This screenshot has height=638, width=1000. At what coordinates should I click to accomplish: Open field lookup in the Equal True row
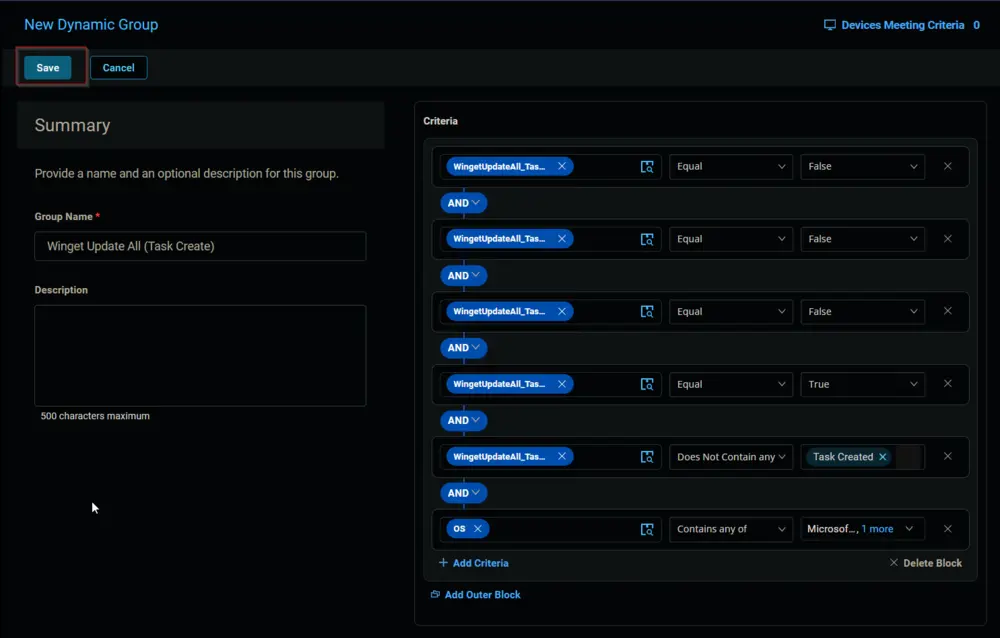click(647, 384)
